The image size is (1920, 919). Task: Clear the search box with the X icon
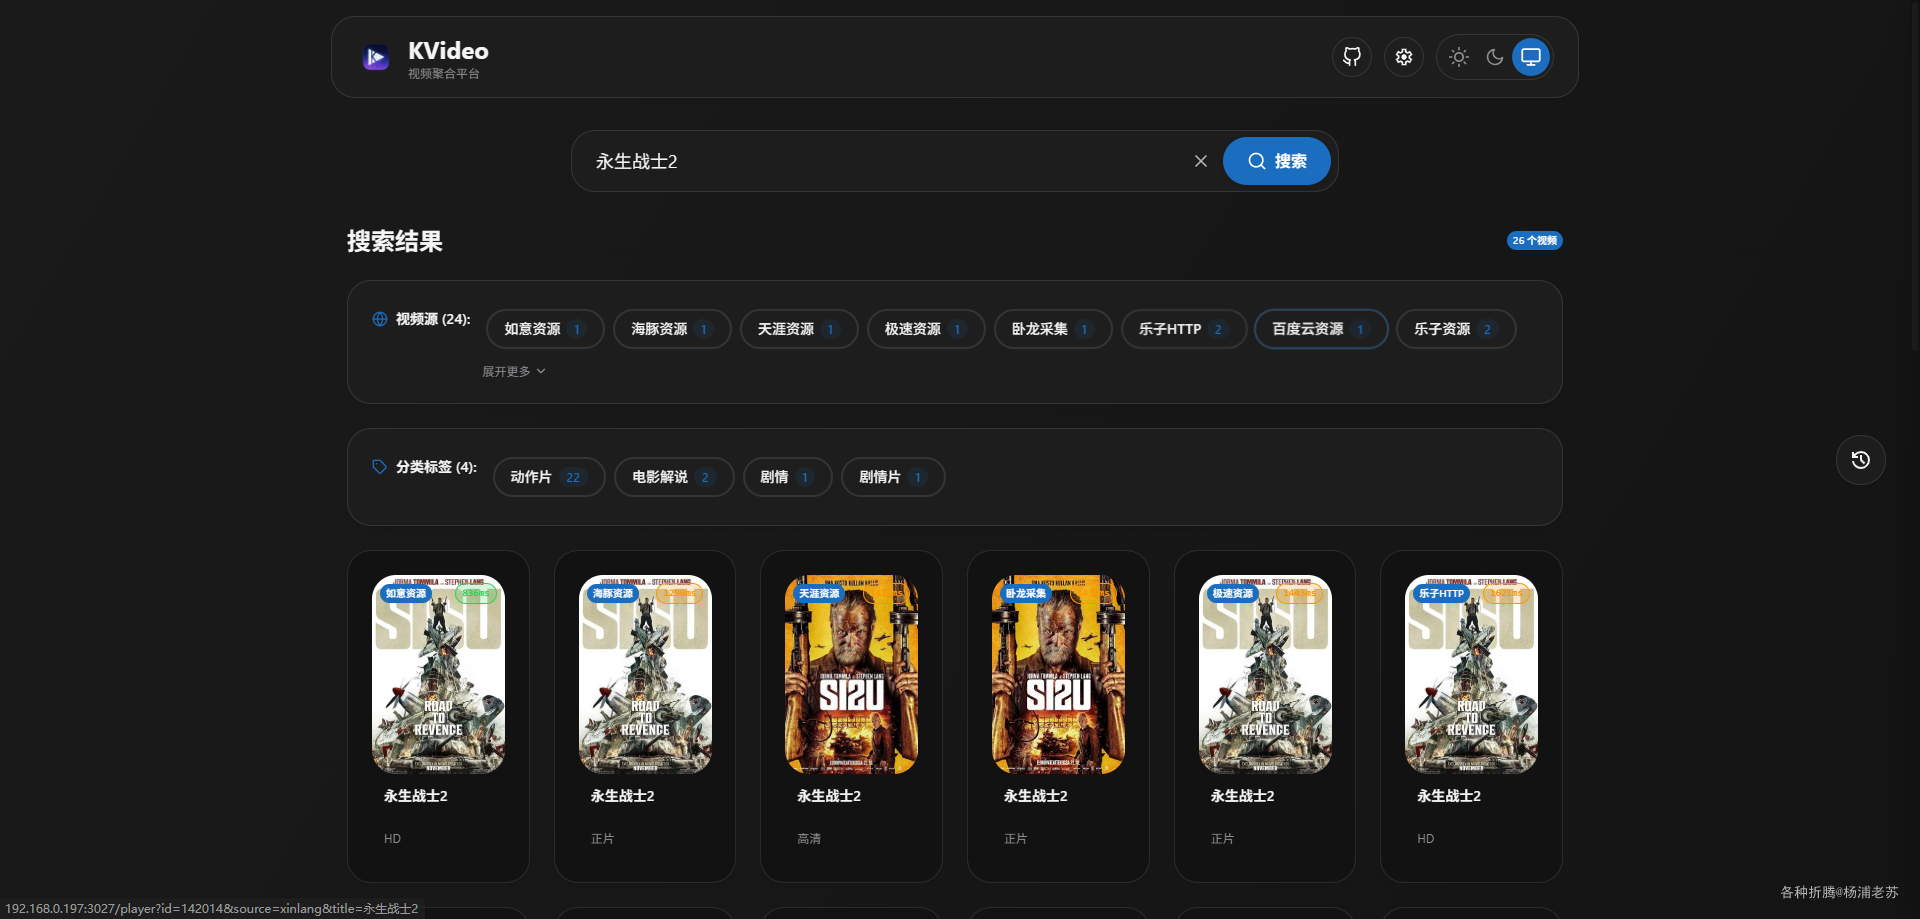pos(1201,161)
